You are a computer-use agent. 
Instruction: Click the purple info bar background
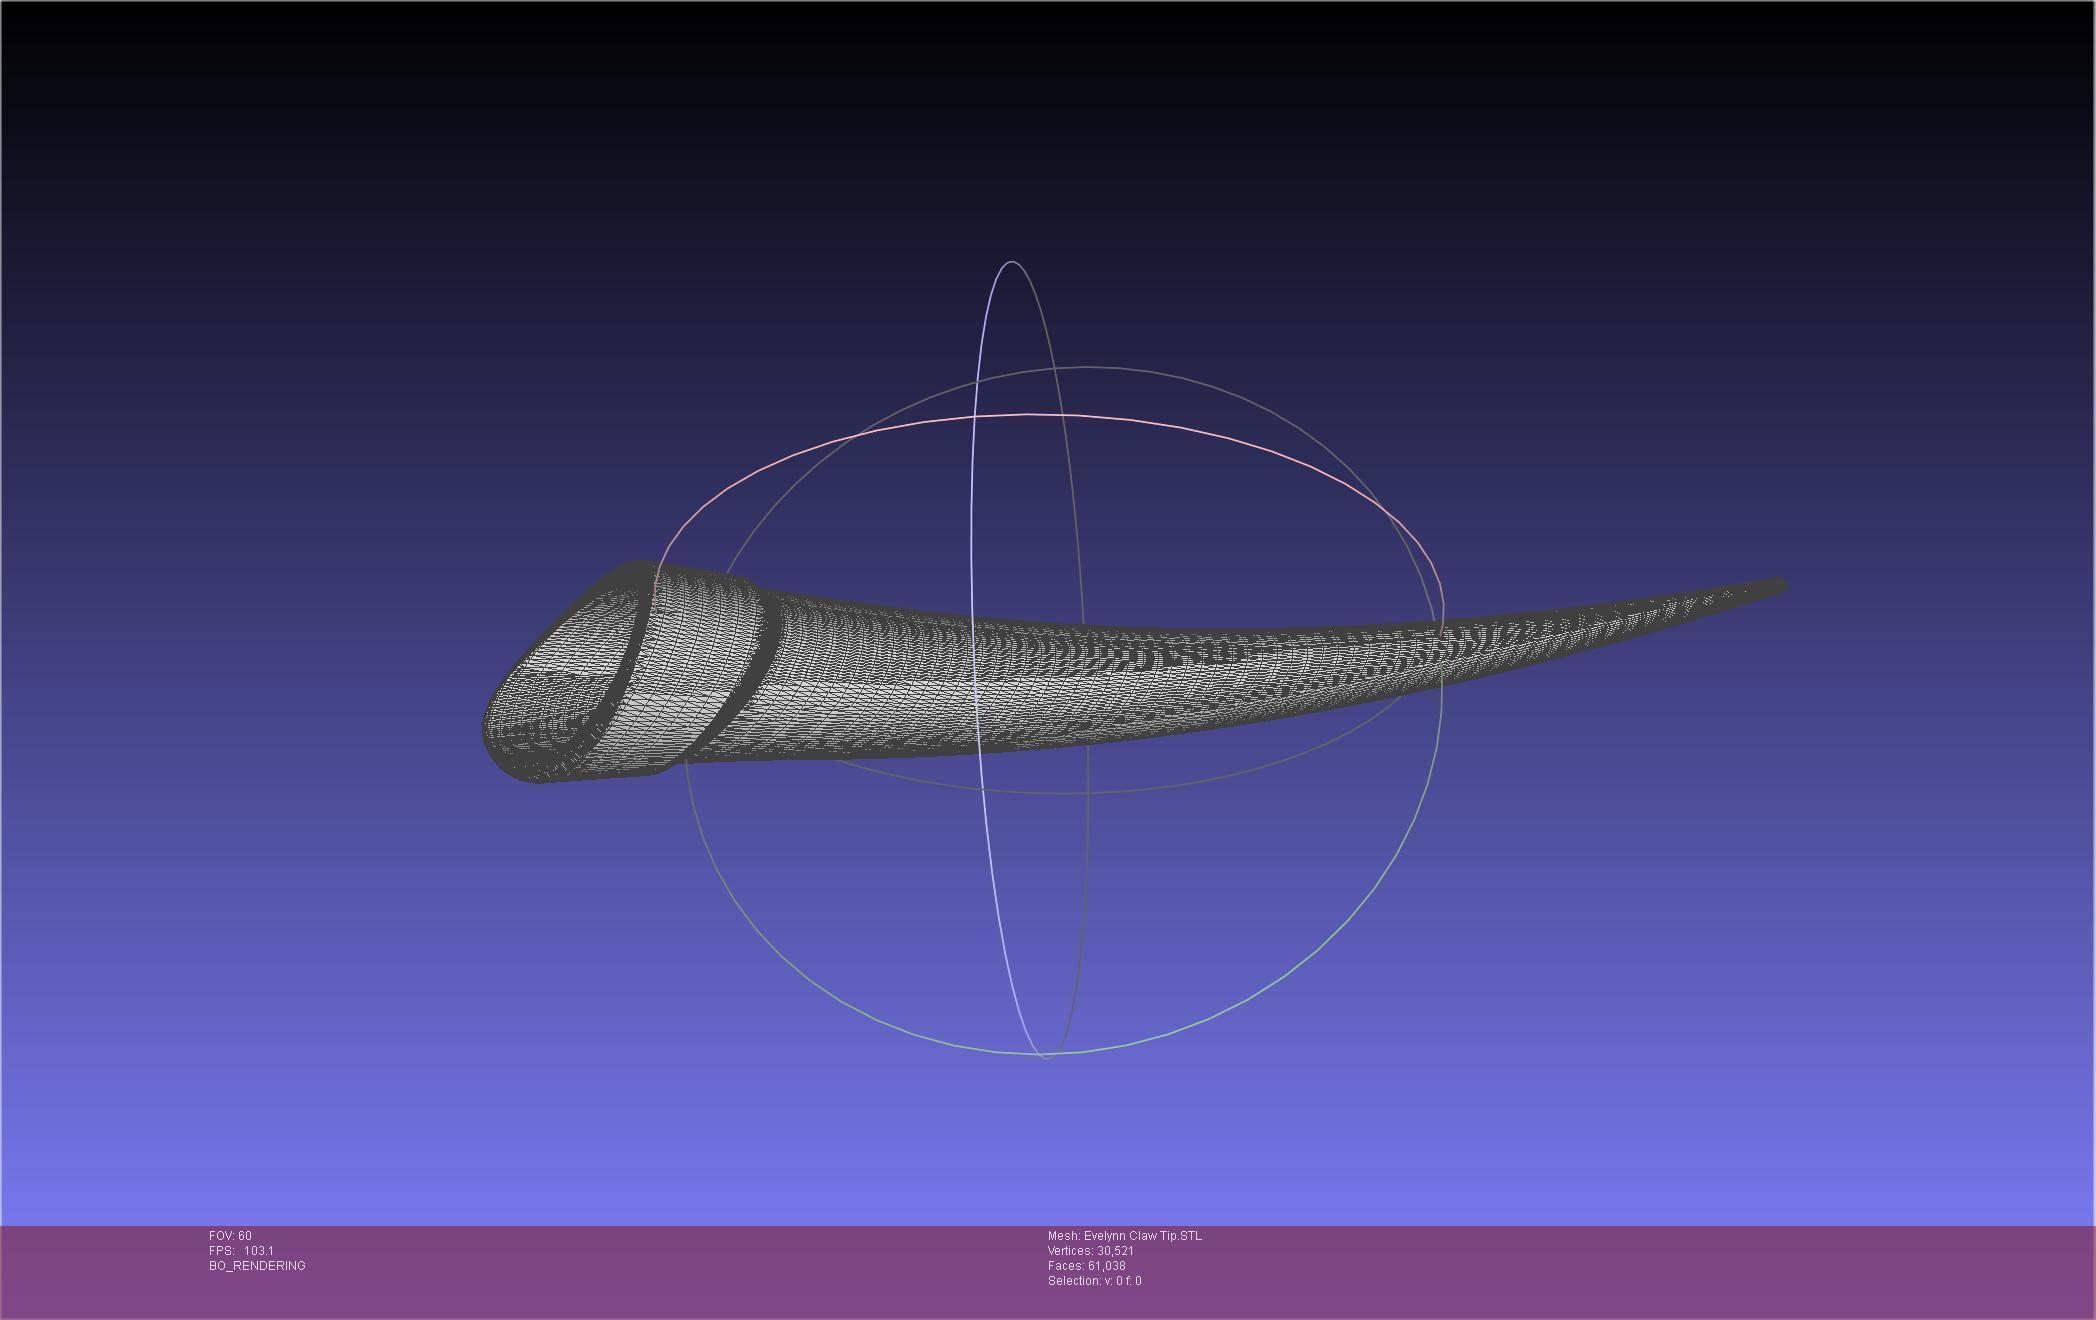[1600, 1272]
